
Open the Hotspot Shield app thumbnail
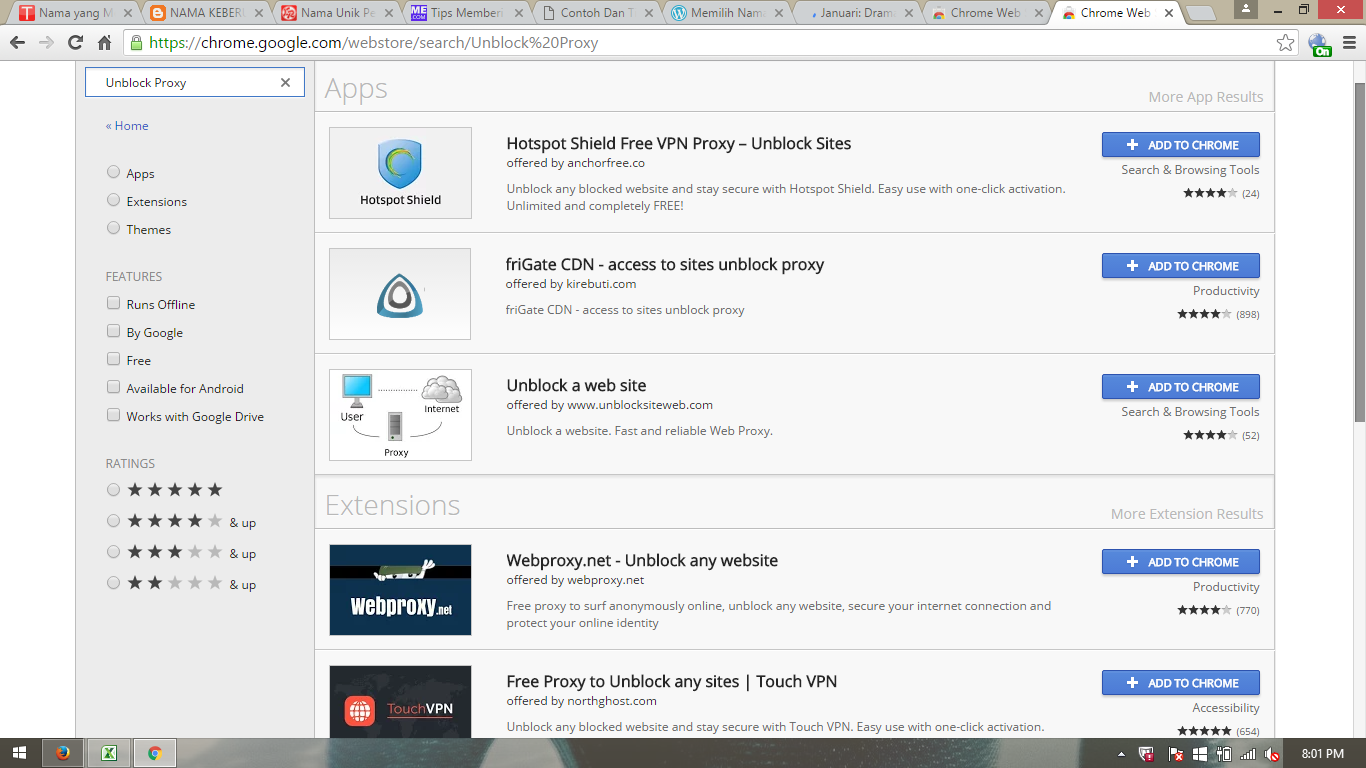click(x=400, y=173)
